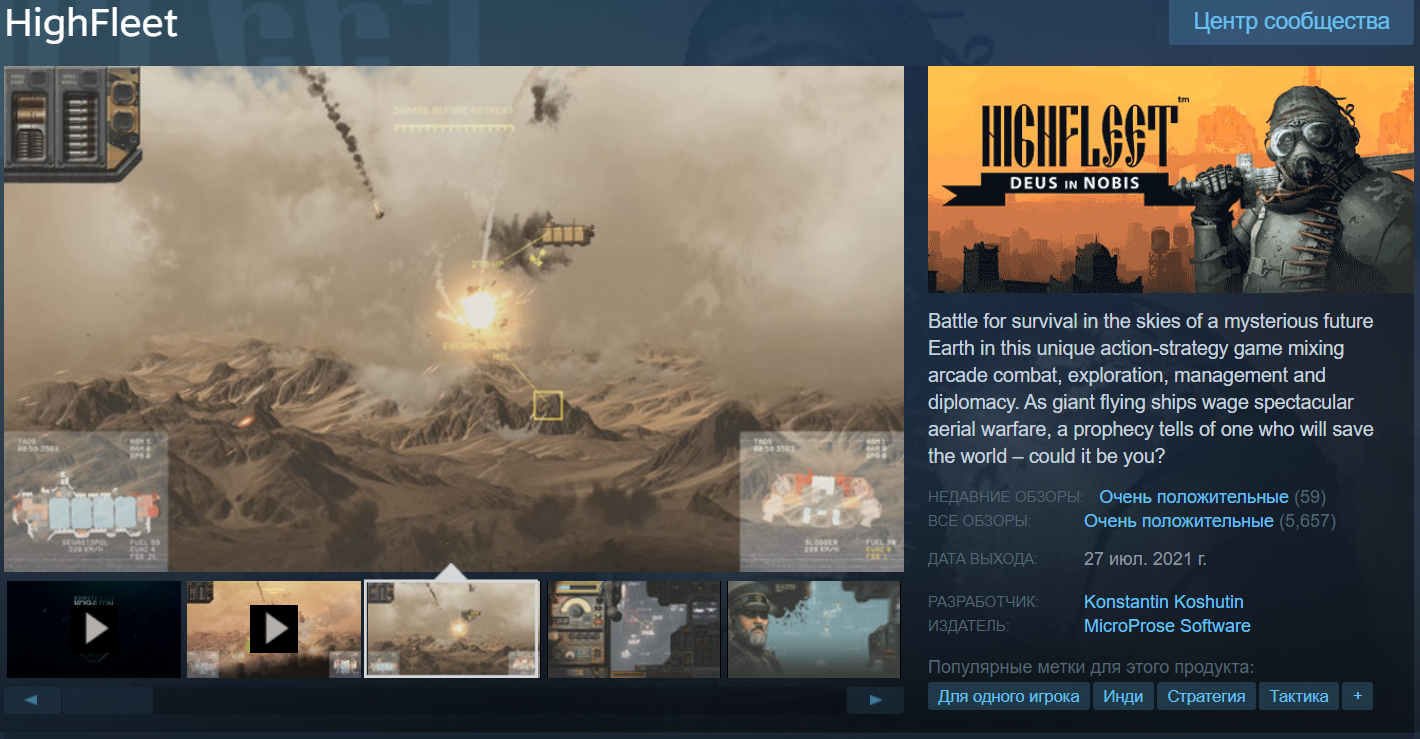This screenshot has height=739, width=1420.
Task: Select the Инди tag
Action: 1123,696
